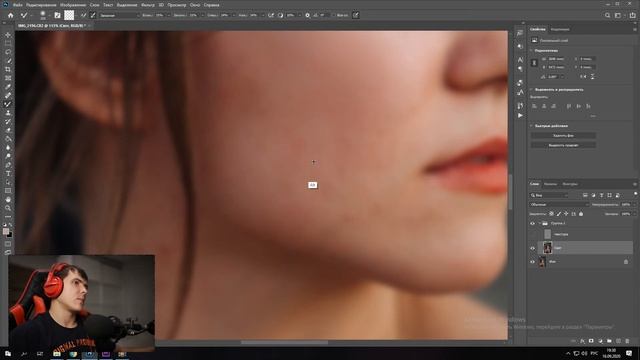Create a new layer icon
The height and width of the screenshot is (360, 640).
pos(618,341)
